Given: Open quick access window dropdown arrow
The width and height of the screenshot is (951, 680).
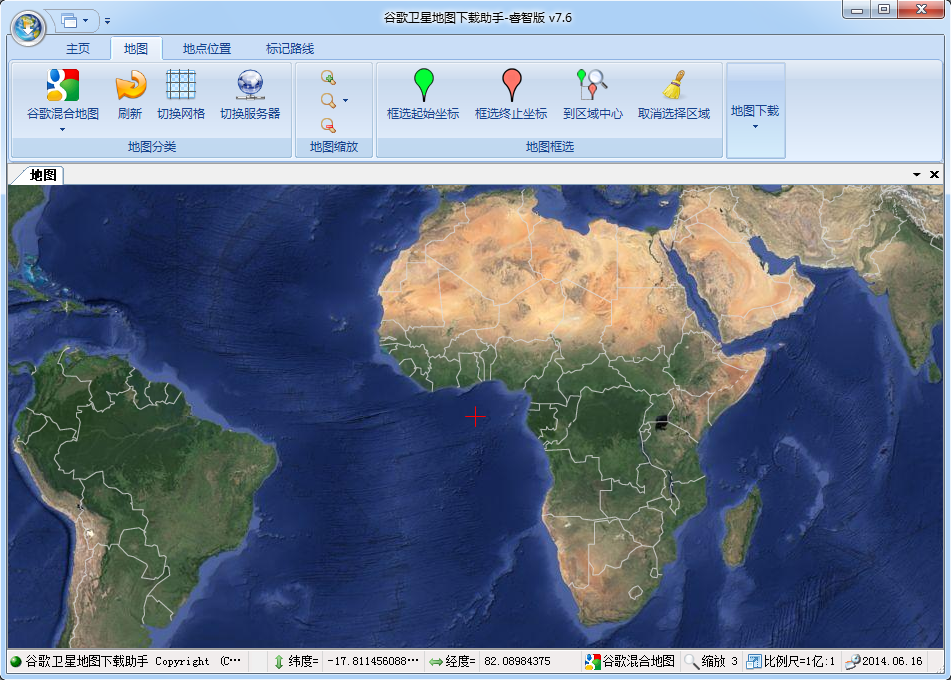Looking at the screenshot, I should coord(86,21).
